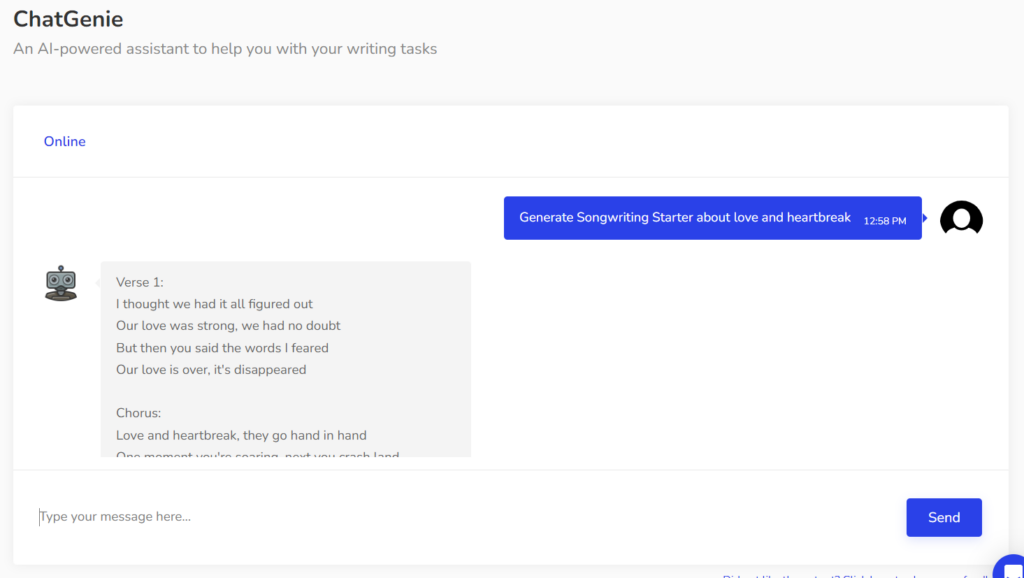Click the partially visible last lyric line

coord(257,455)
